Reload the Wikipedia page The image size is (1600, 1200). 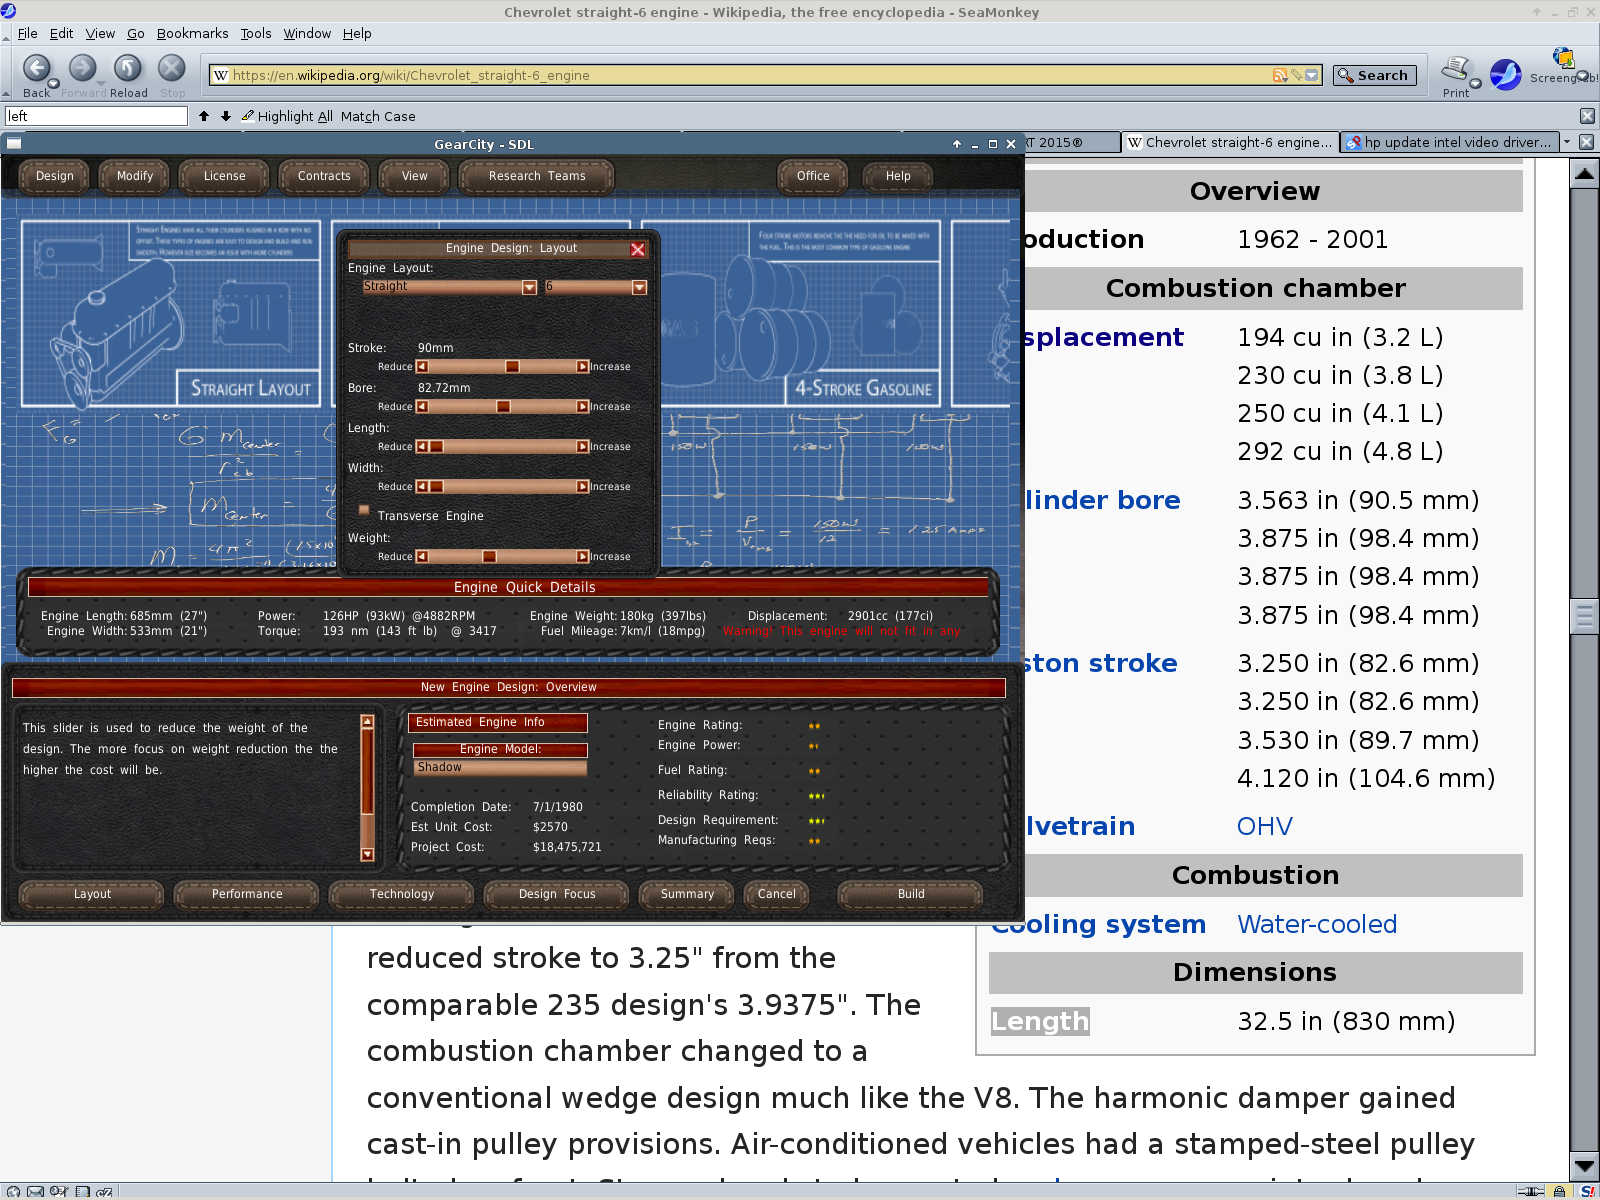pyautogui.click(x=127, y=69)
